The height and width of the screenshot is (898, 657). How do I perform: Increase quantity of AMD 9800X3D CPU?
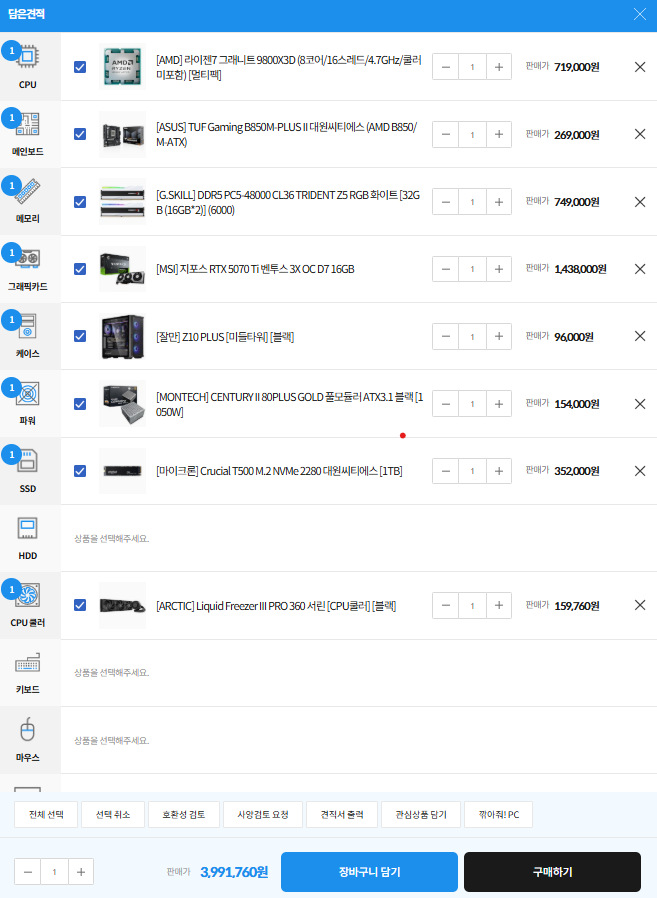point(499,67)
